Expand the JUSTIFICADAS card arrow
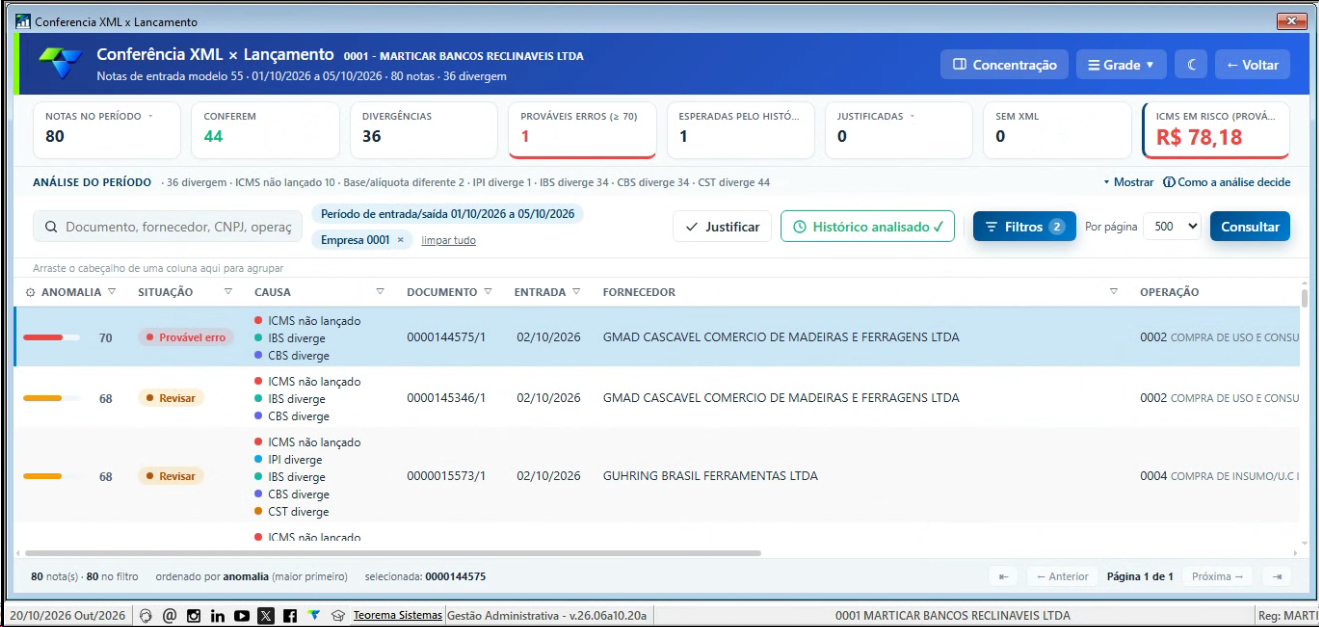 912,116
